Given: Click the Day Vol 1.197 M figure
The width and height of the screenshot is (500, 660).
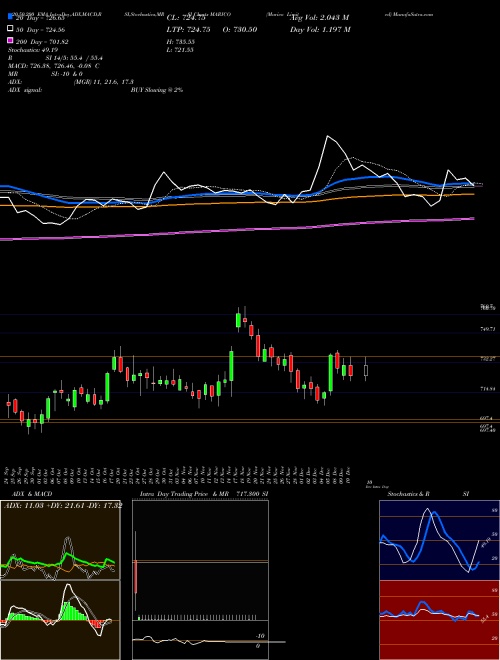Looking at the screenshot, I should 320,29.
